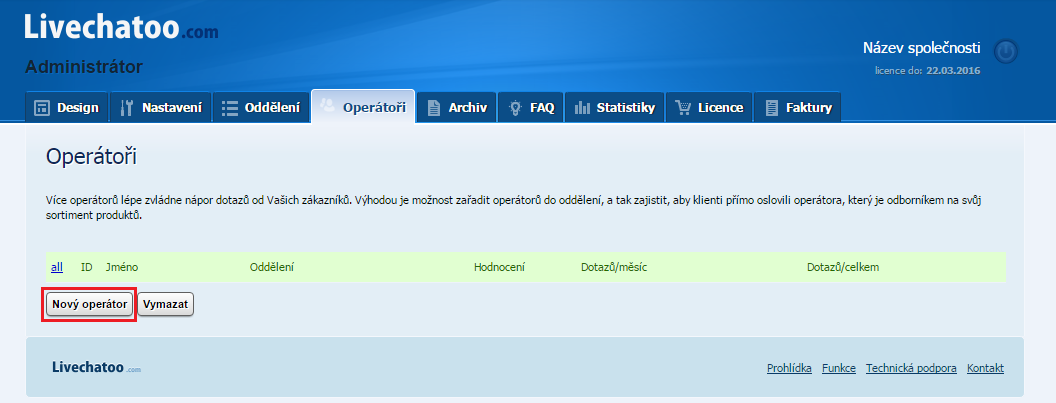This screenshot has width=1056, height=403.
Task: Select all operators via 'all' link
Action: click(57, 267)
